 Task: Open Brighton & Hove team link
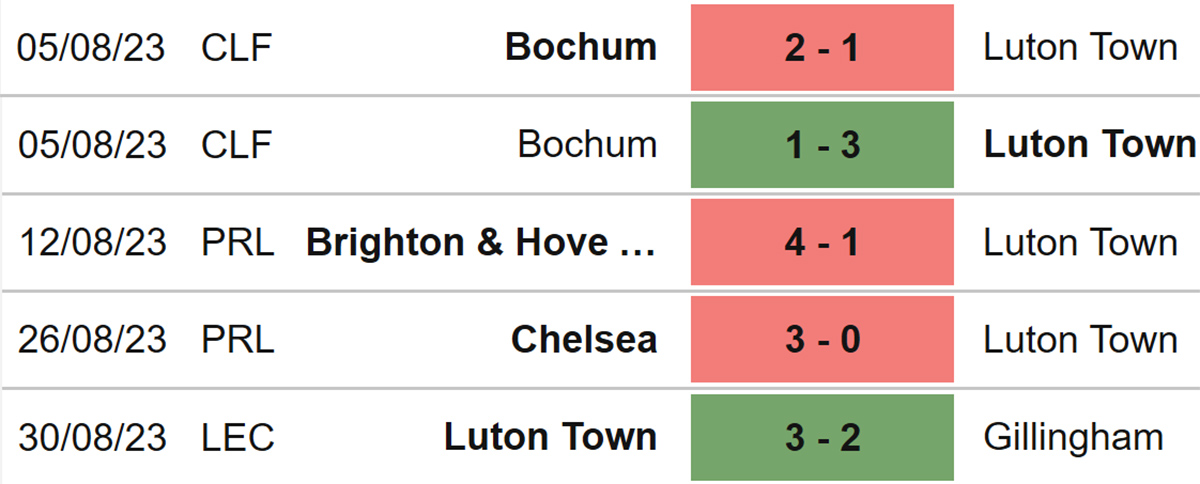(x=481, y=242)
